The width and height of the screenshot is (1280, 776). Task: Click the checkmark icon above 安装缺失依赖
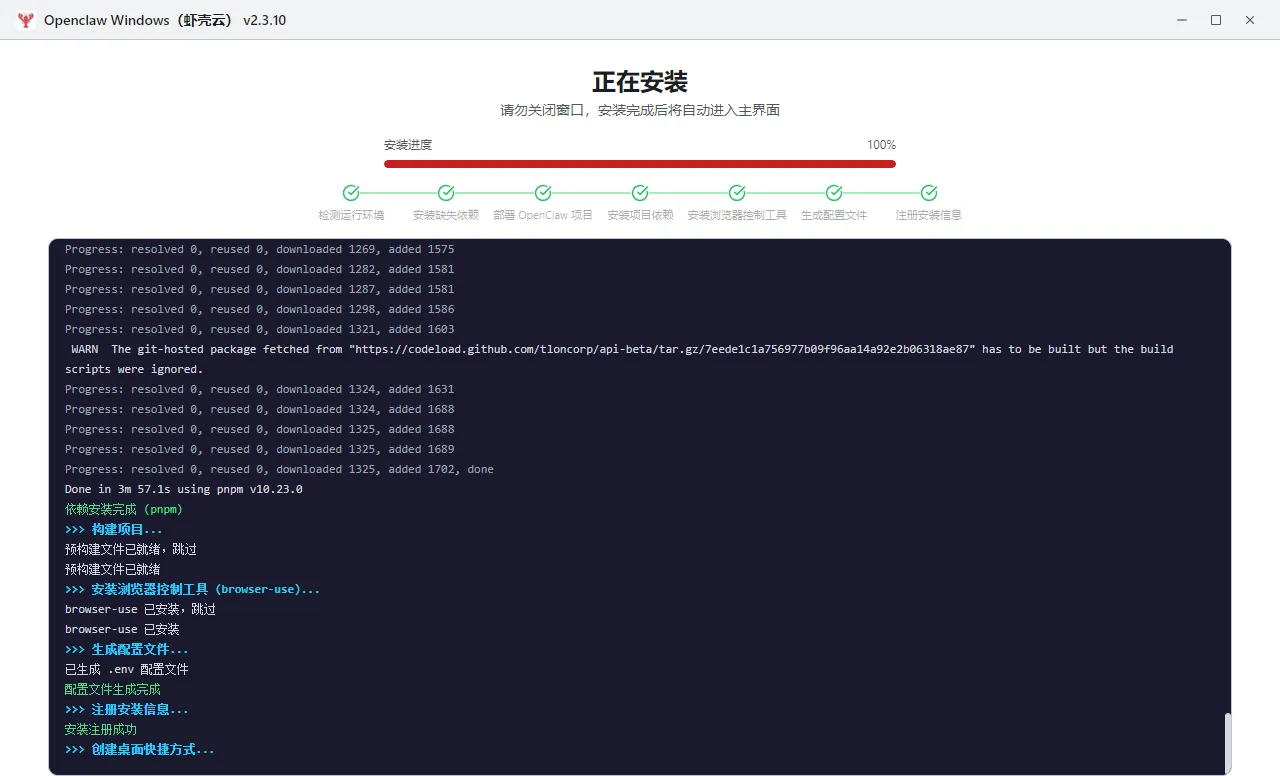point(446,193)
